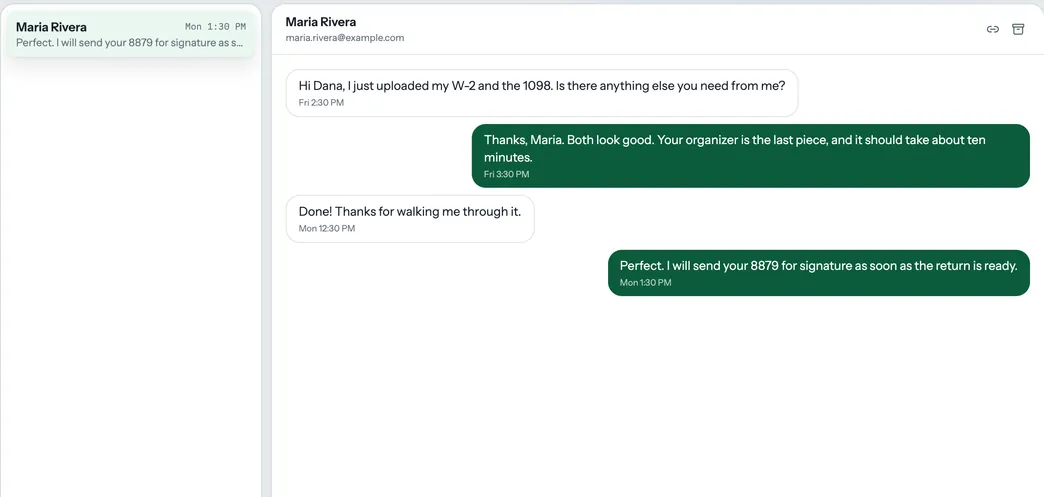The height and width of the screenshot is (497, 1044).
Task: Click the copy link icon in conversation header
Action: 992,29
